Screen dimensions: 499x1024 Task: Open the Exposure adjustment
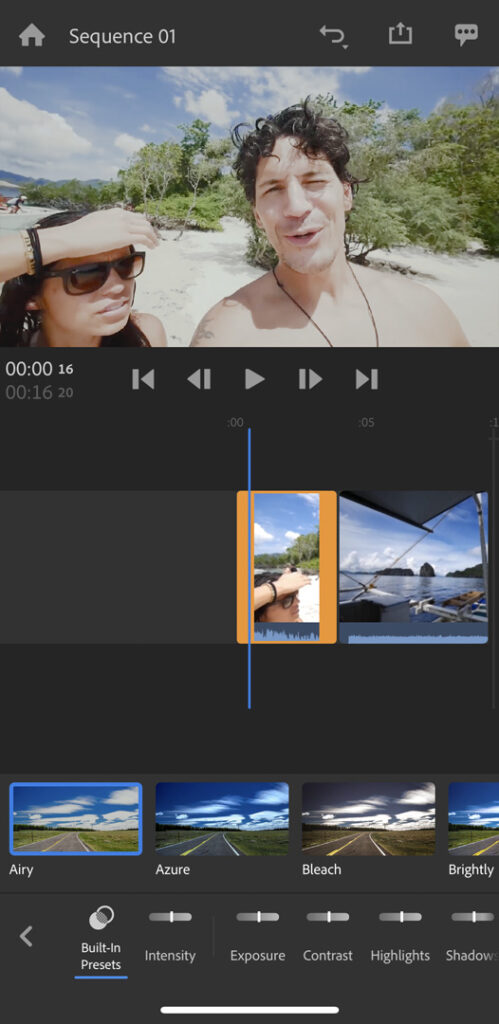tap(257, 937)
